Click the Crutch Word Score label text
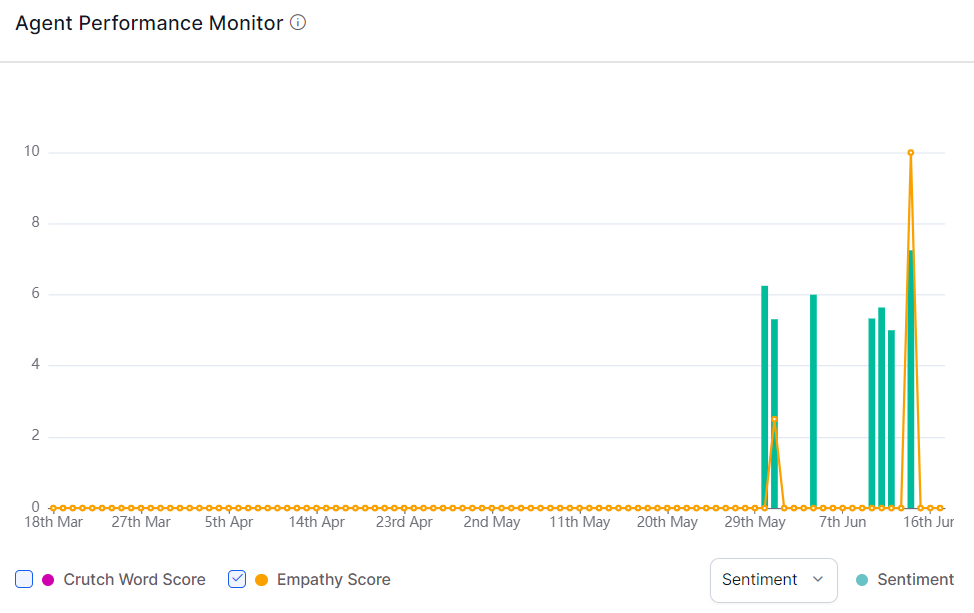Viewport: 974px width, 613px height. click(134, 580)
